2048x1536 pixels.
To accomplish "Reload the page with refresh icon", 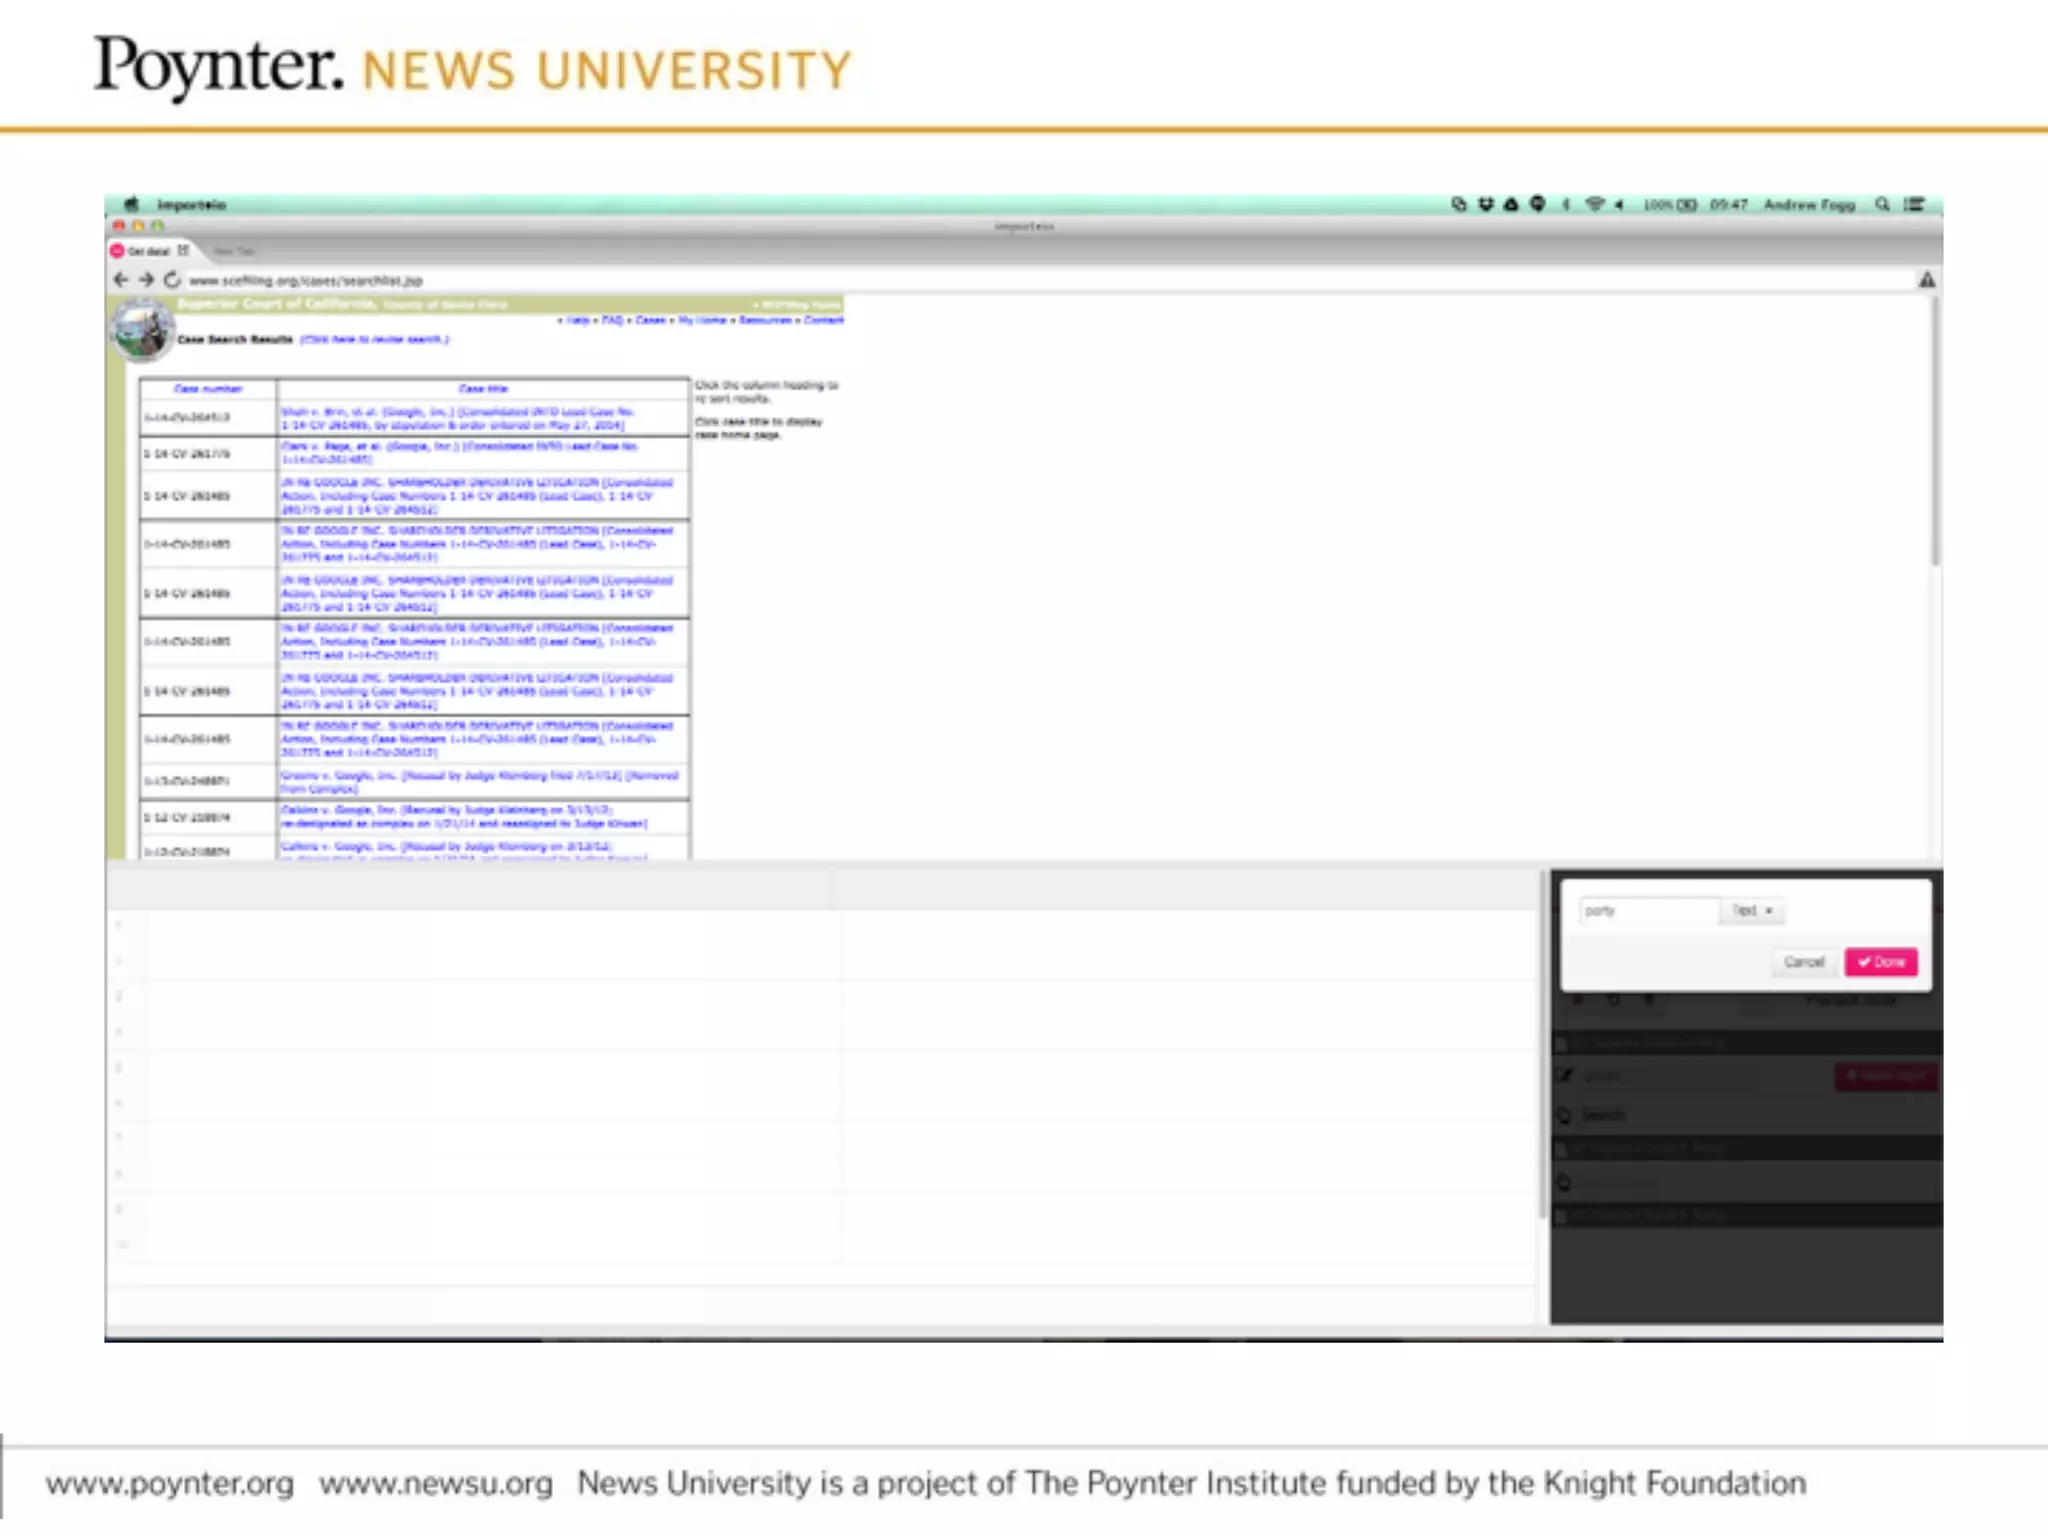I will coord(172,280).
